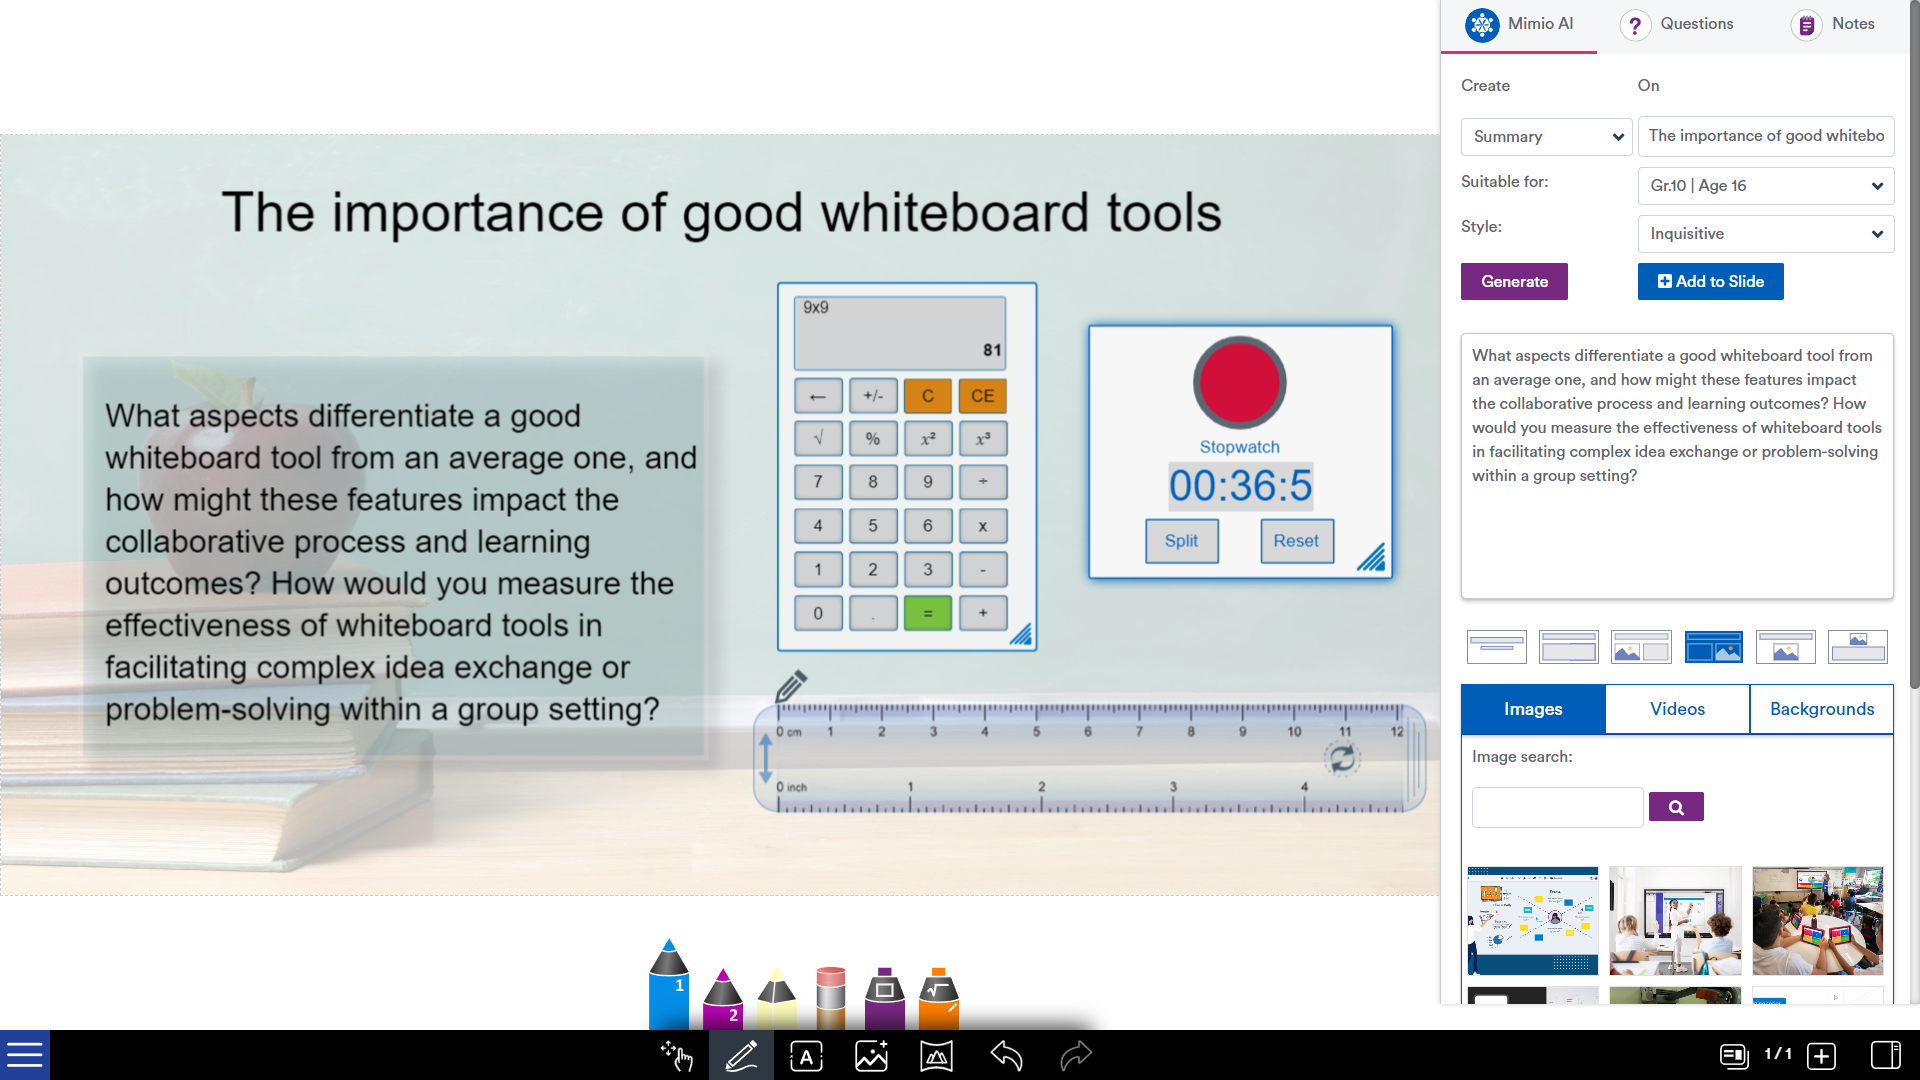Open the Summary create-type dropdown
The width and height of the screenshot is (1920, 1080).
pyautogui.click(x=1546, y=137)
